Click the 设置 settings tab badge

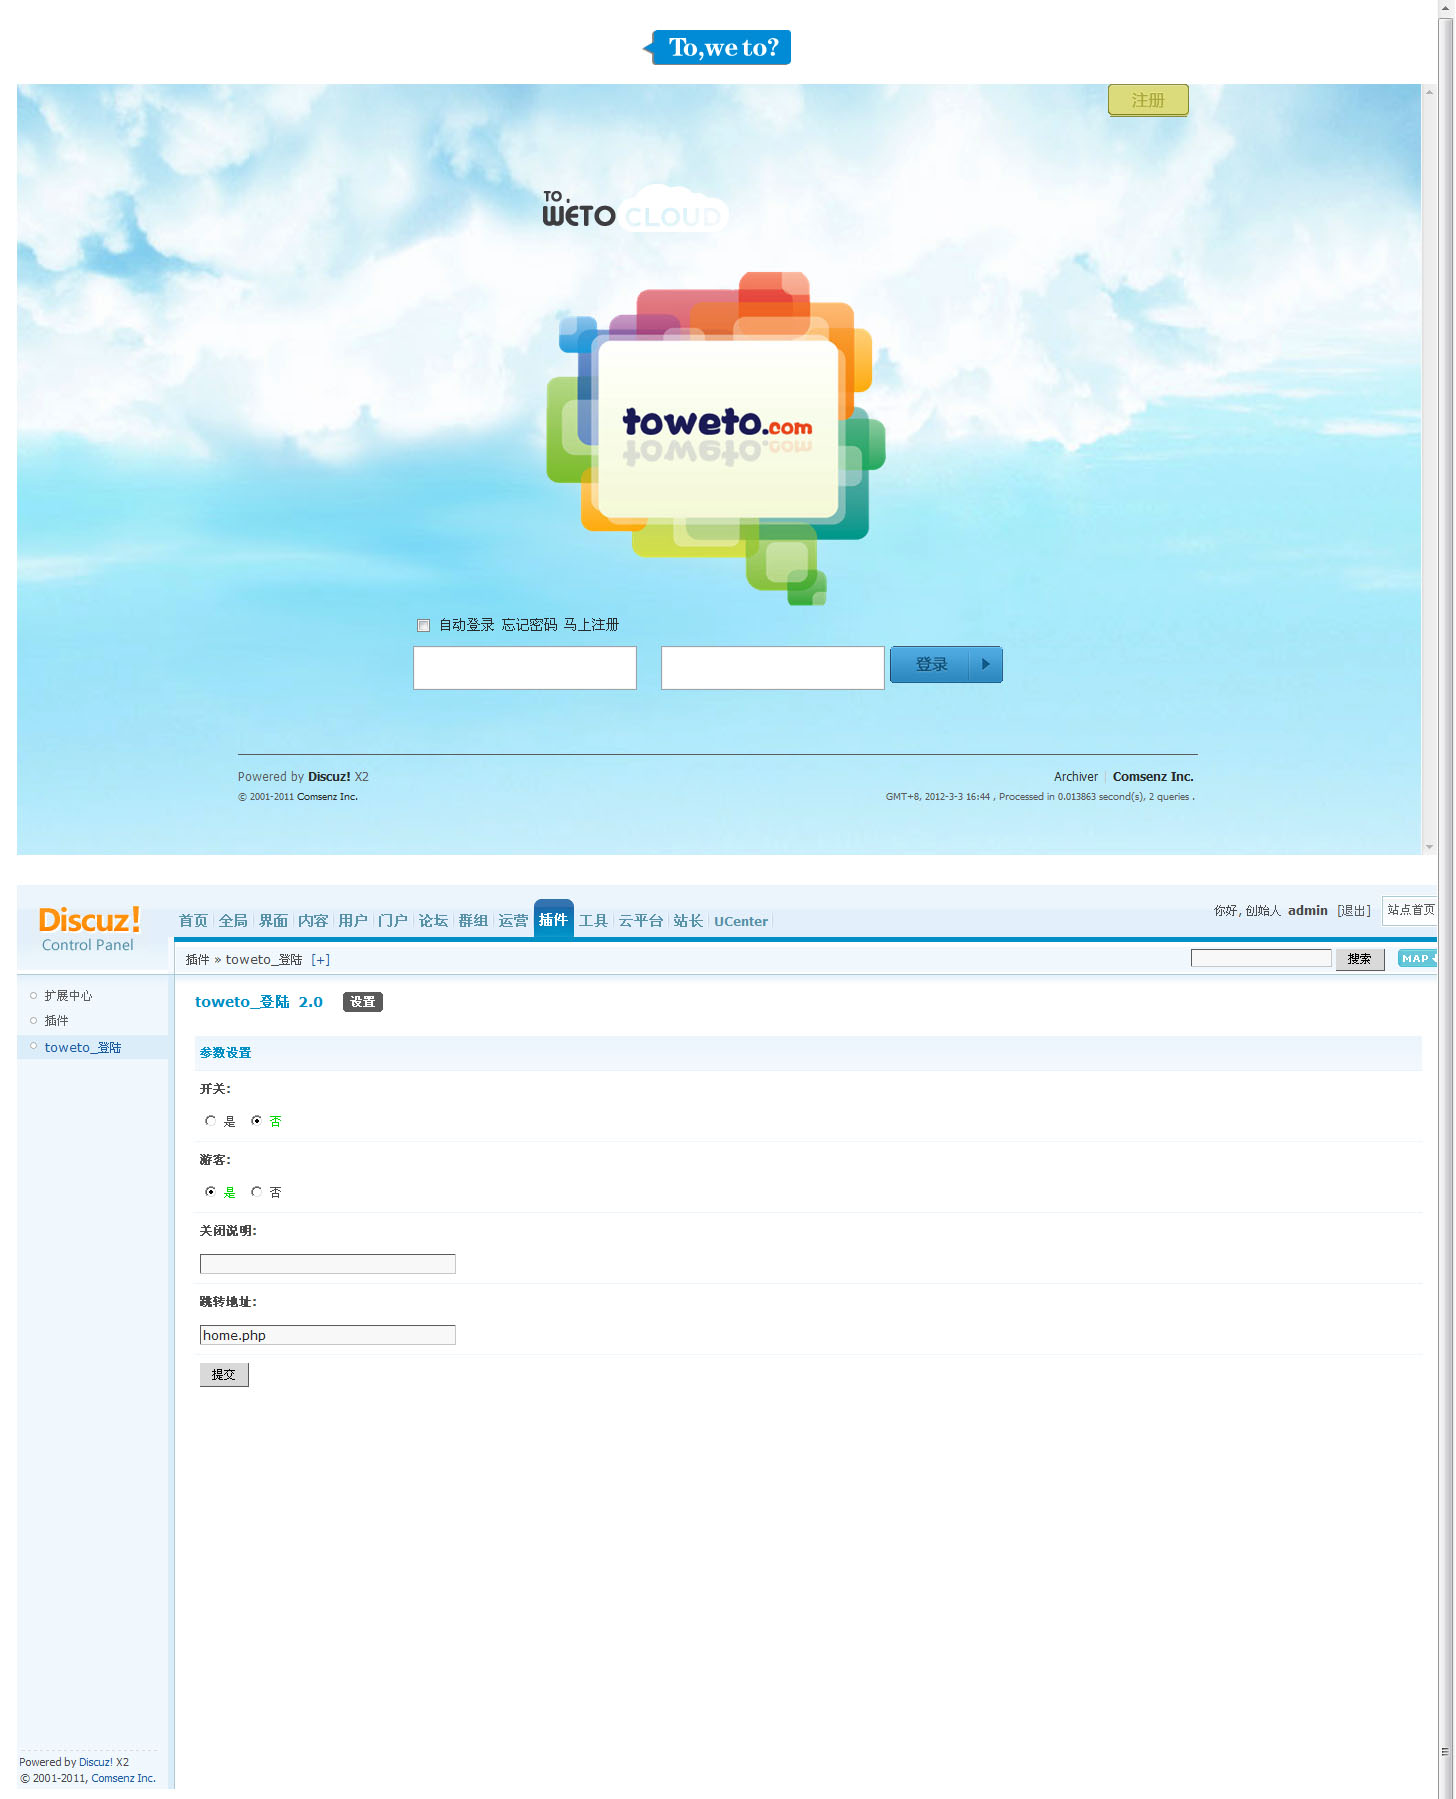363,1002
